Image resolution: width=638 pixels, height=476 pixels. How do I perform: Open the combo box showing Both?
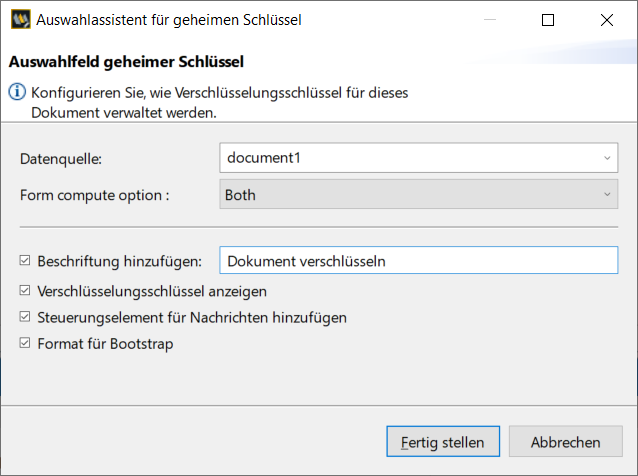419,194
